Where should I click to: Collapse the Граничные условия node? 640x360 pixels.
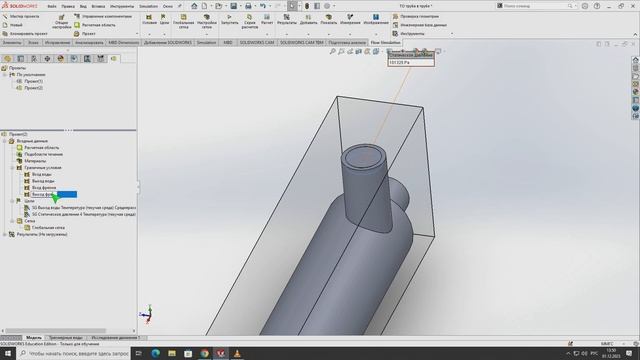(12, 168)
